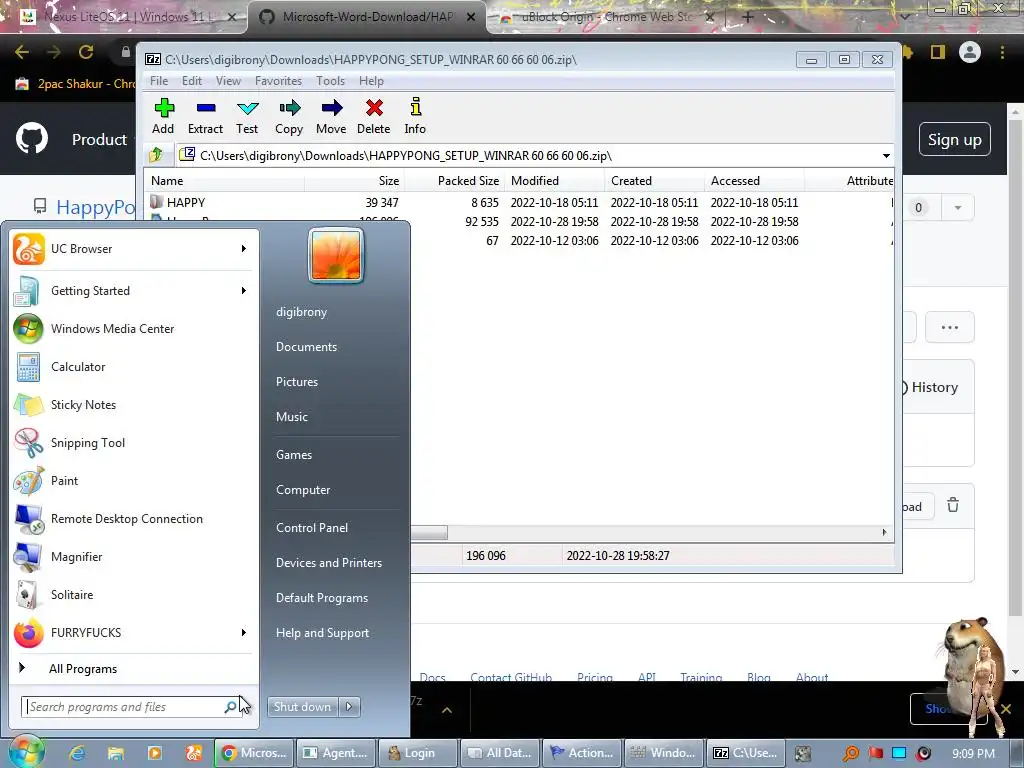
Task: Click the search programs and files box
Action: (131, 707)
